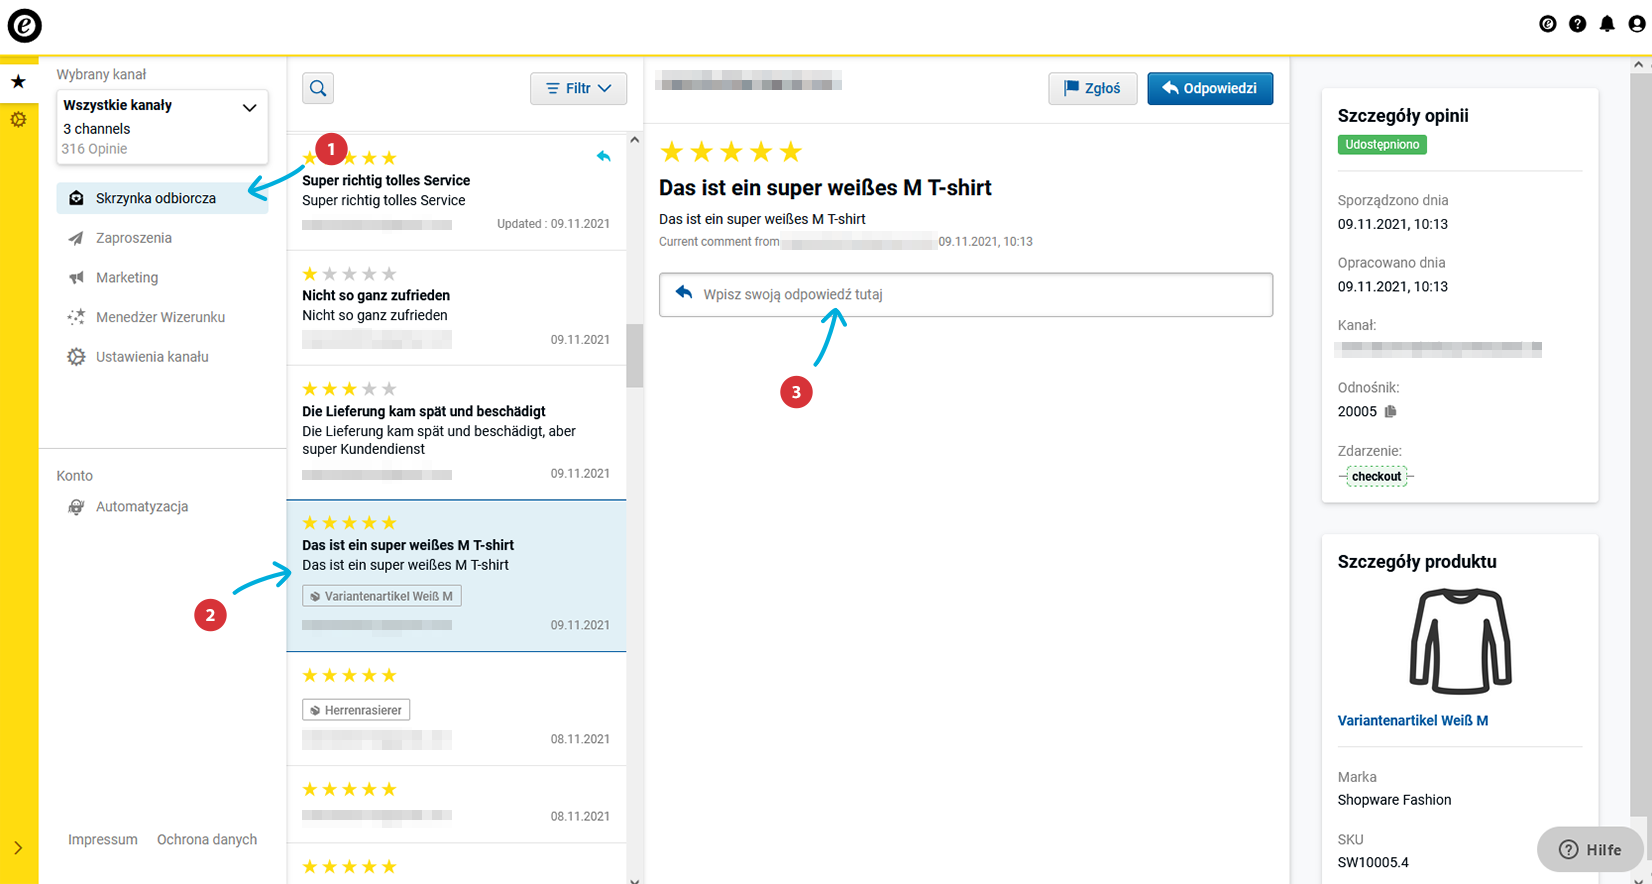Viewport: 1652px width, 884px height.
Task: Open user account profile icon
Action: point(1637,24)
